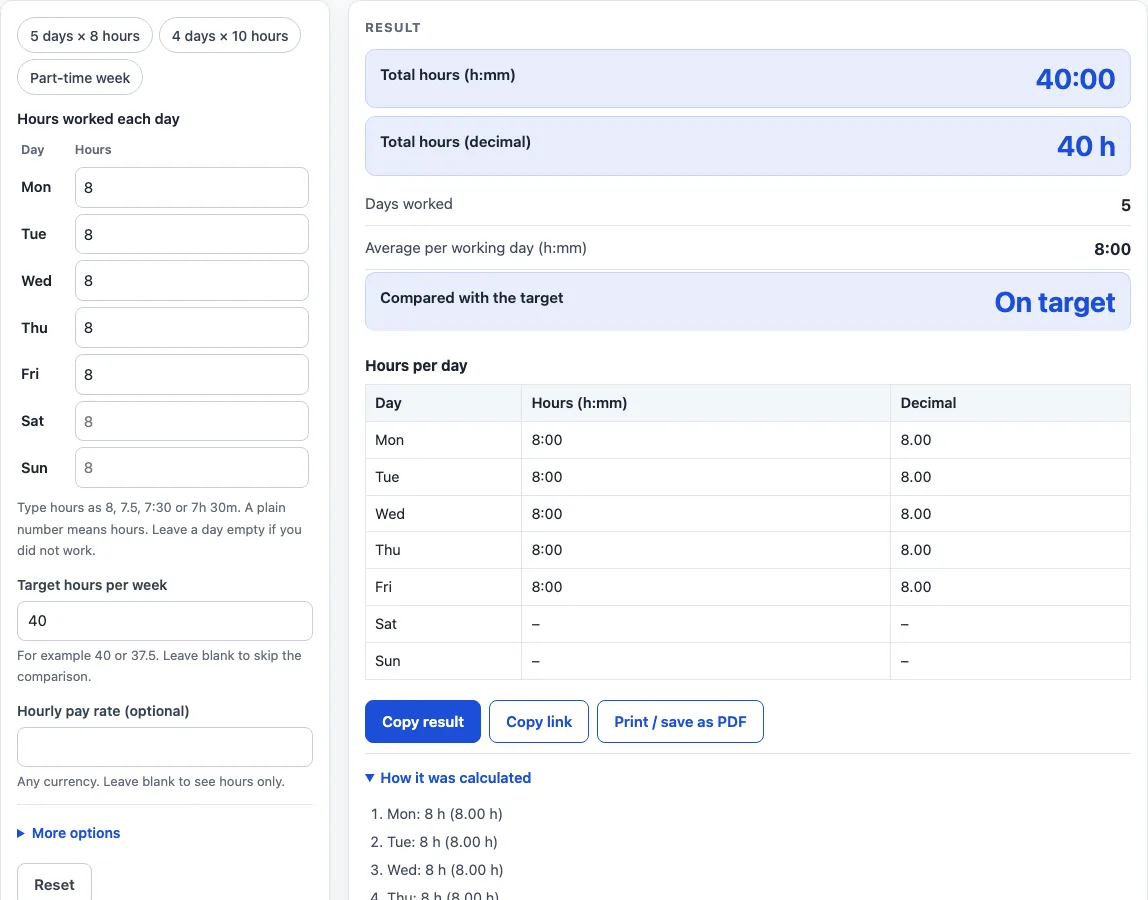Edit the Tue hours input
Image resolution: width=1148 pixels, height=900 pixels.
click(192, 234)
